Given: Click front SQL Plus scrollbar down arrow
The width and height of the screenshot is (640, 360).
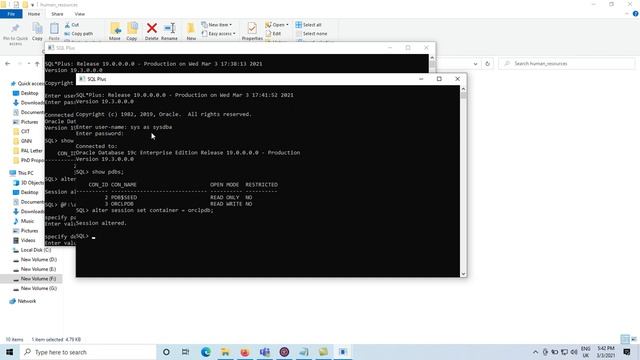Looking at the screenshot, I should 463,274.
